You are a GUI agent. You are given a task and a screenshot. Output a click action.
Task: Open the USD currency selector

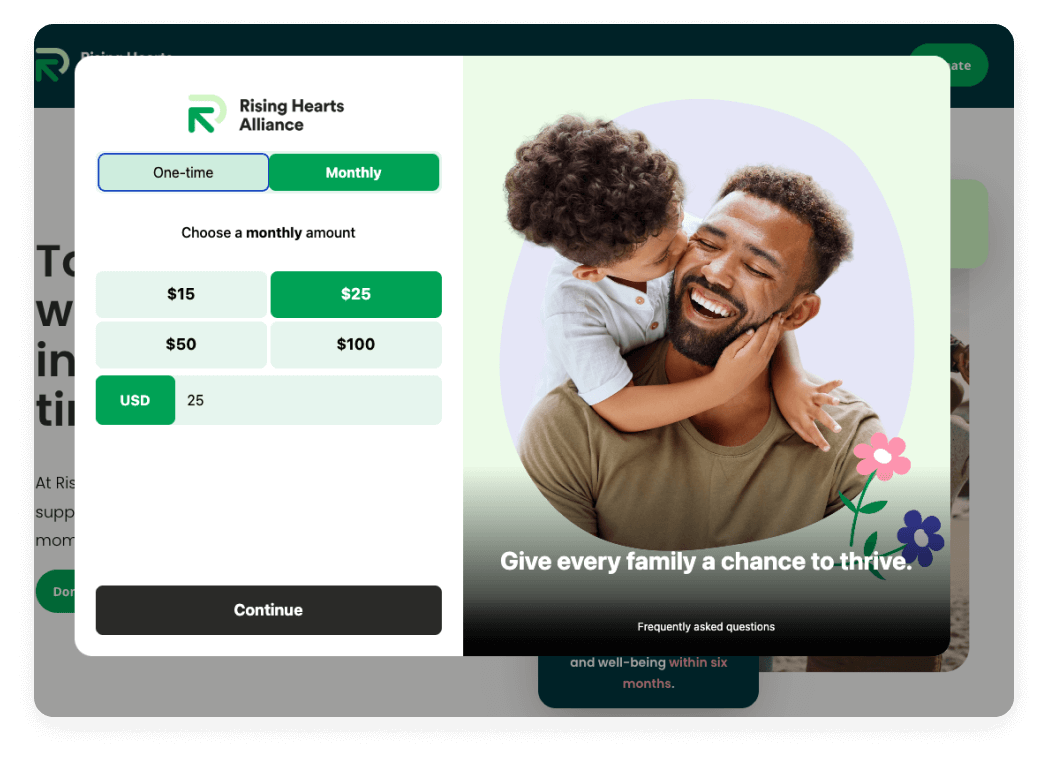click(x=135, y=400)
